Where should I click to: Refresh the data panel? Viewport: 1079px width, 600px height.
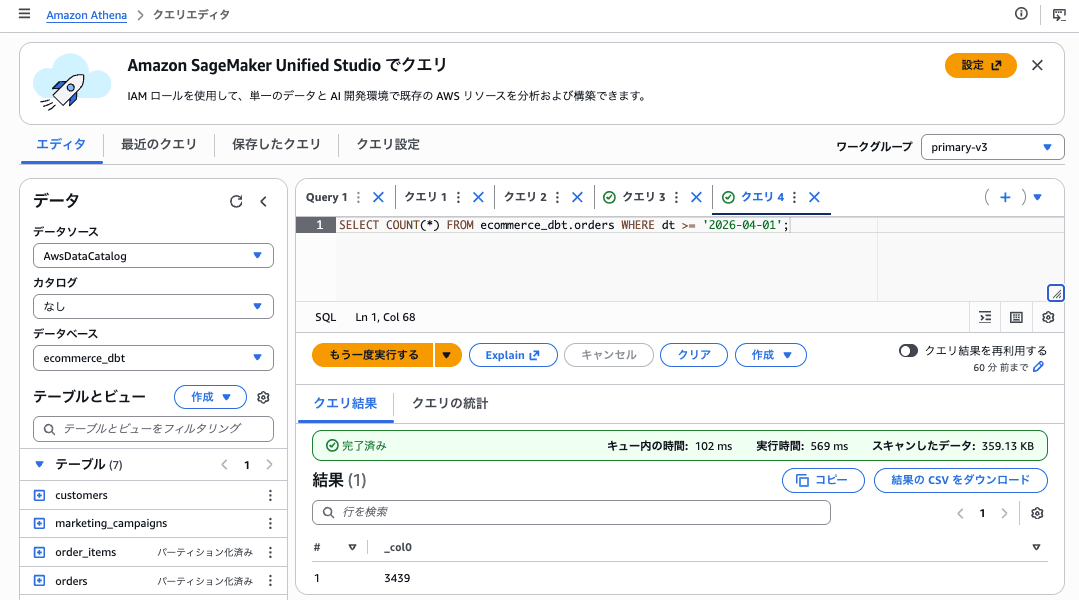coord(236,201)
